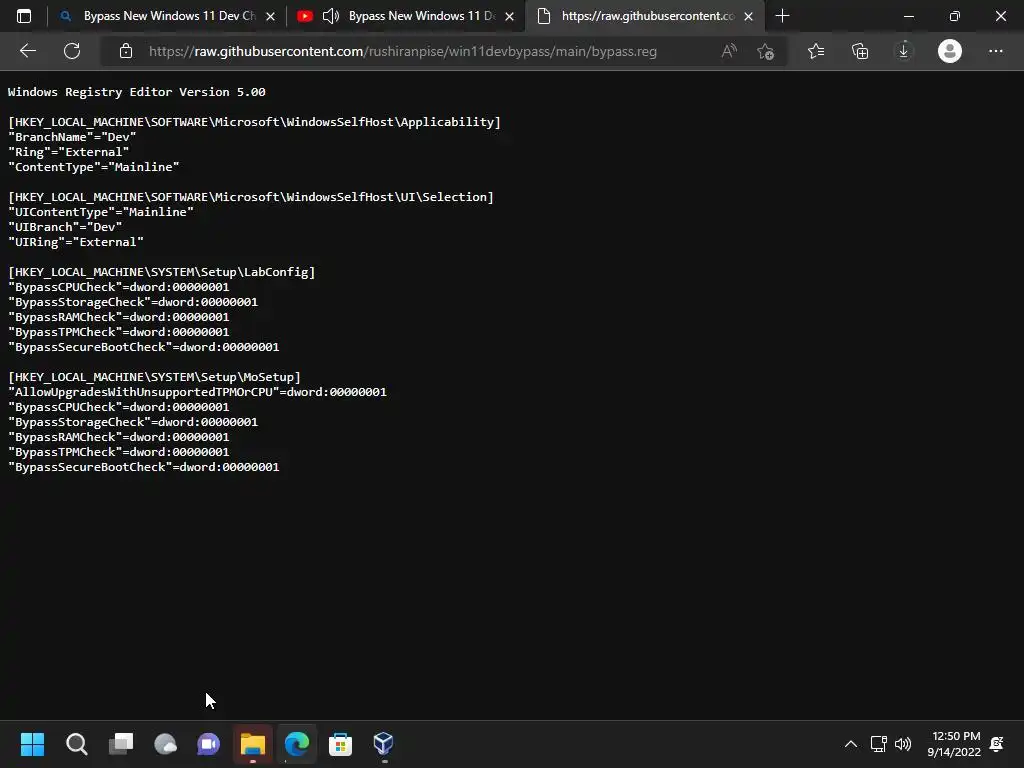This screenshot has height=768, width=1024.
Task: Click the SYSTEM\Setup\LabConfig key line
Action: click(161, 272)
